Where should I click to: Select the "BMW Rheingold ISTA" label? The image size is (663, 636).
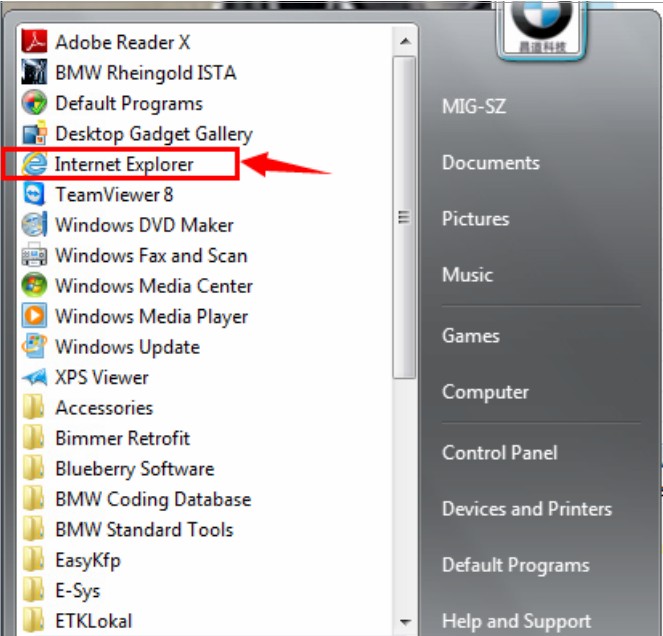click(x=146, y=72)
